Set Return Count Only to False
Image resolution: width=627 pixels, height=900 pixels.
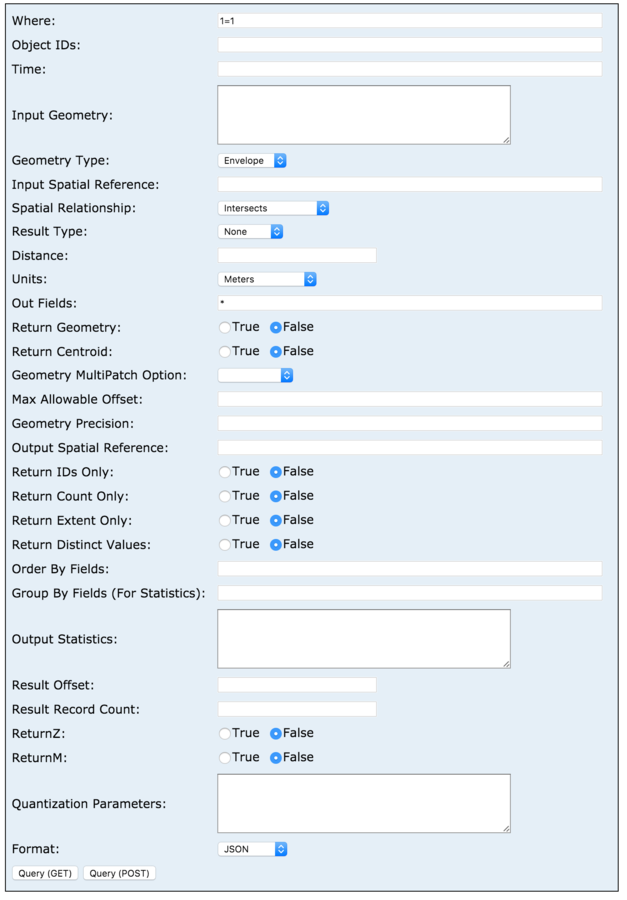(276, 496)
